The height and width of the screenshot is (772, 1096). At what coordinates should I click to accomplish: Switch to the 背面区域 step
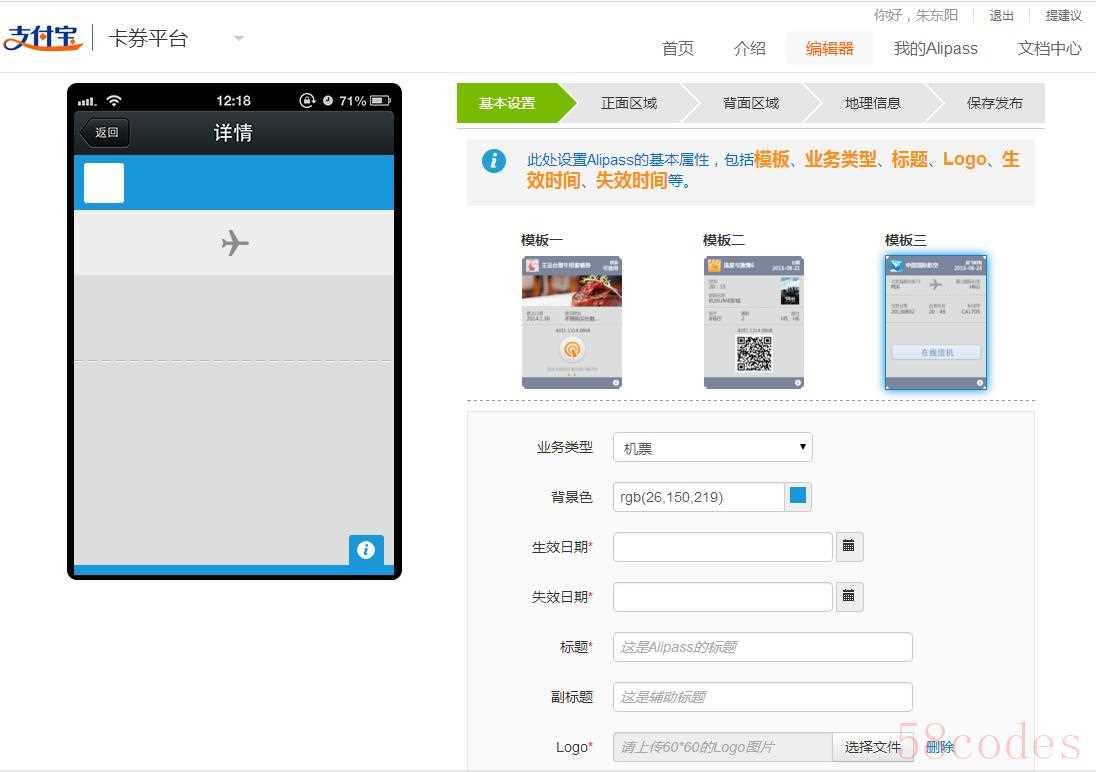tap(751, 103)
